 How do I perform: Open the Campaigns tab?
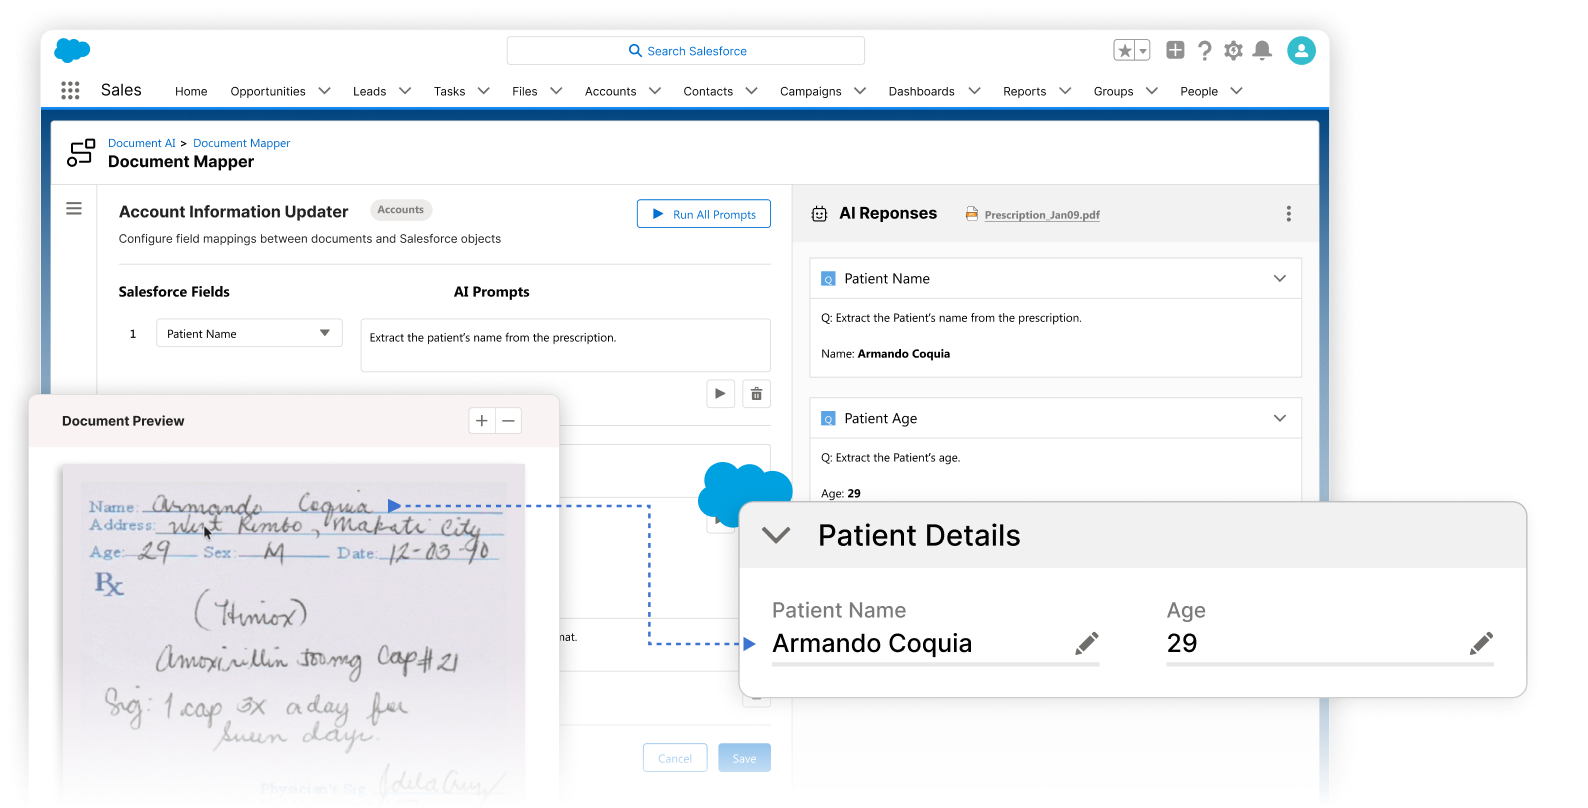810,91
